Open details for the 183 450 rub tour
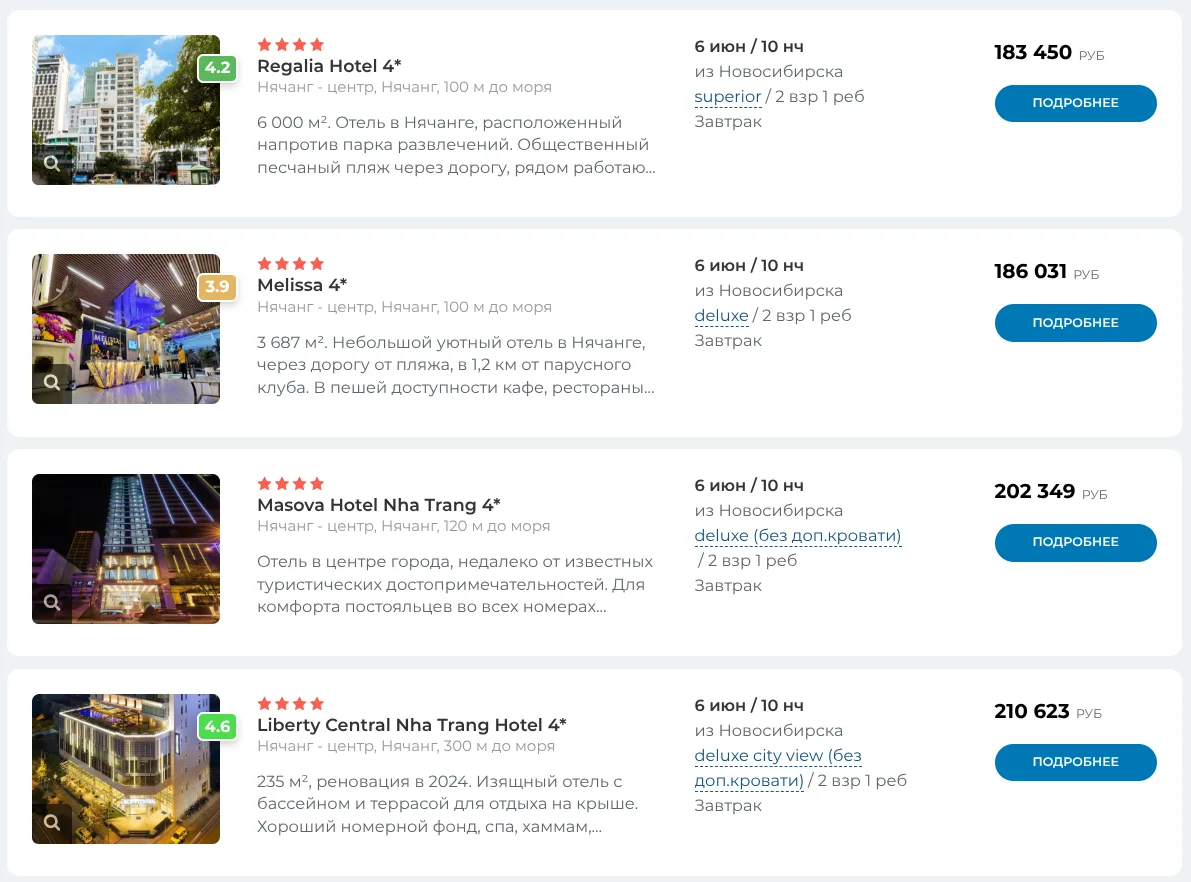The image size is (1191, 882). (x=1075, y=103)
